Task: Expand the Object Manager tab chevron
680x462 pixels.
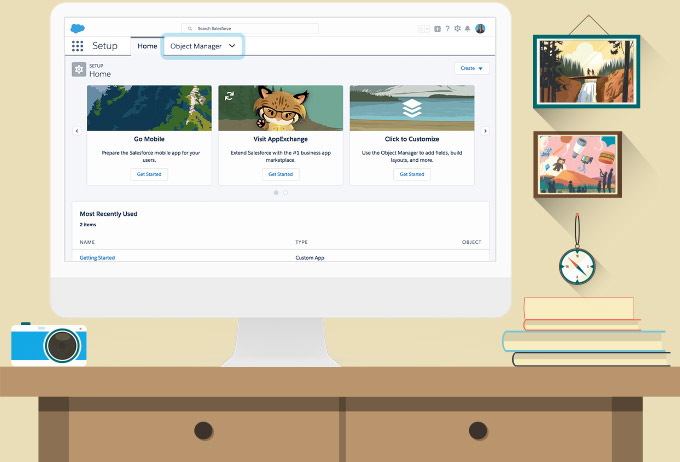Action: (x=232, y=46)
